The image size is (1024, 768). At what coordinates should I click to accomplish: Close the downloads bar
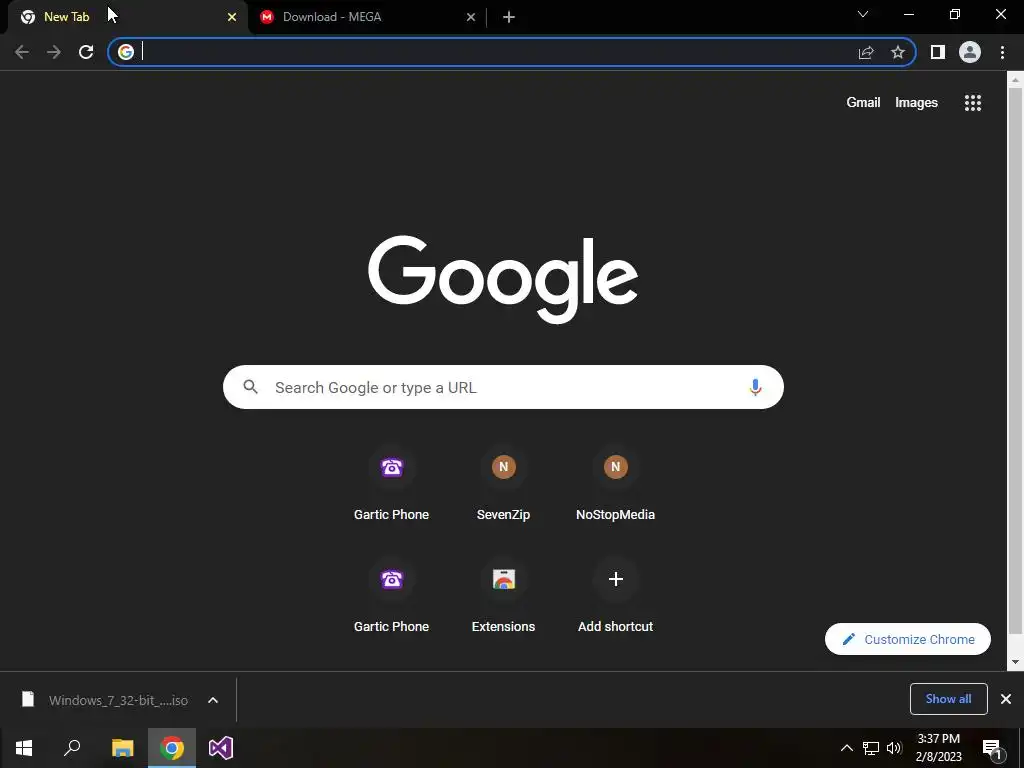(x=1006, y=699)
